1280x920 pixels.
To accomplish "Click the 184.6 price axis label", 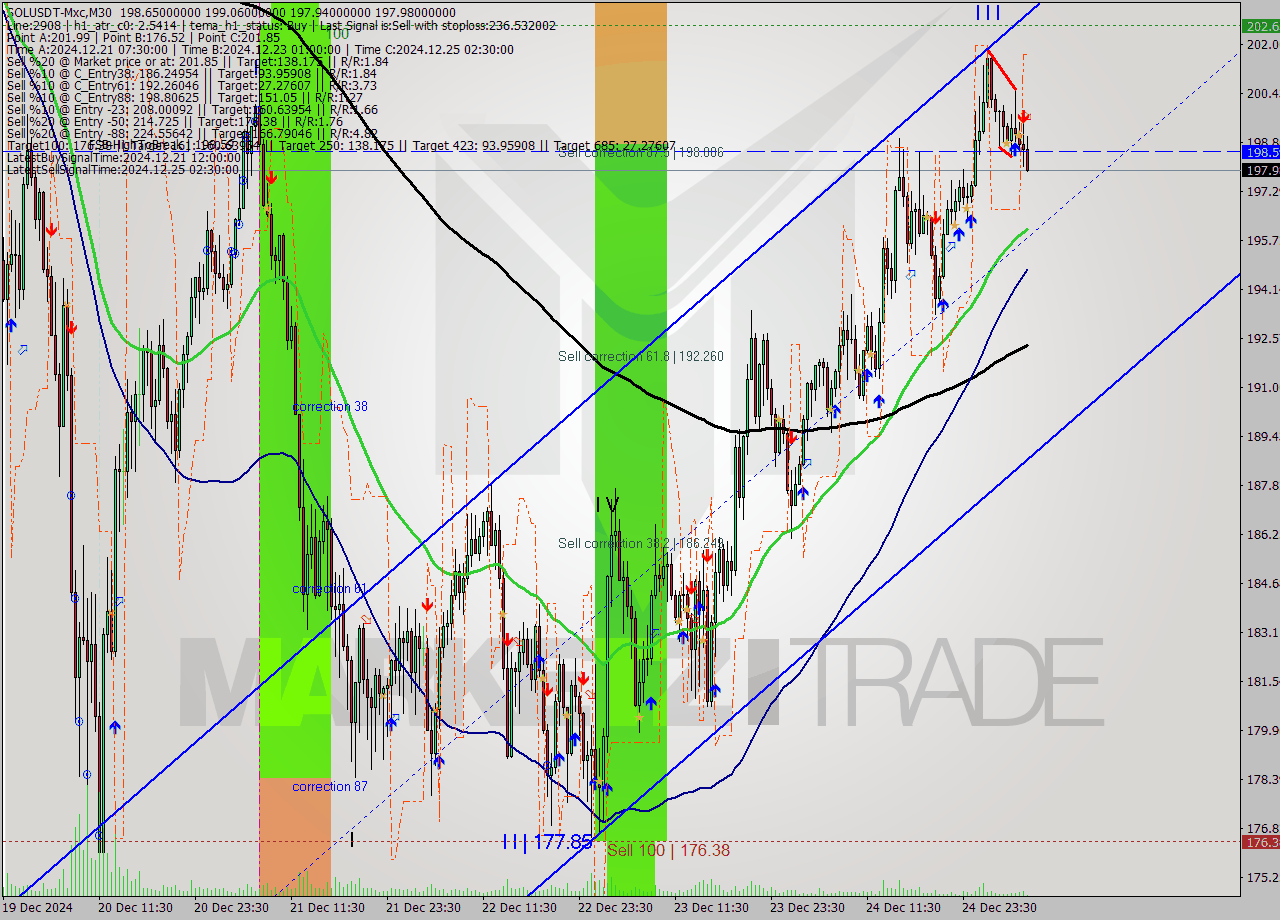I will pyautogui.click(x=1262, y=583).
